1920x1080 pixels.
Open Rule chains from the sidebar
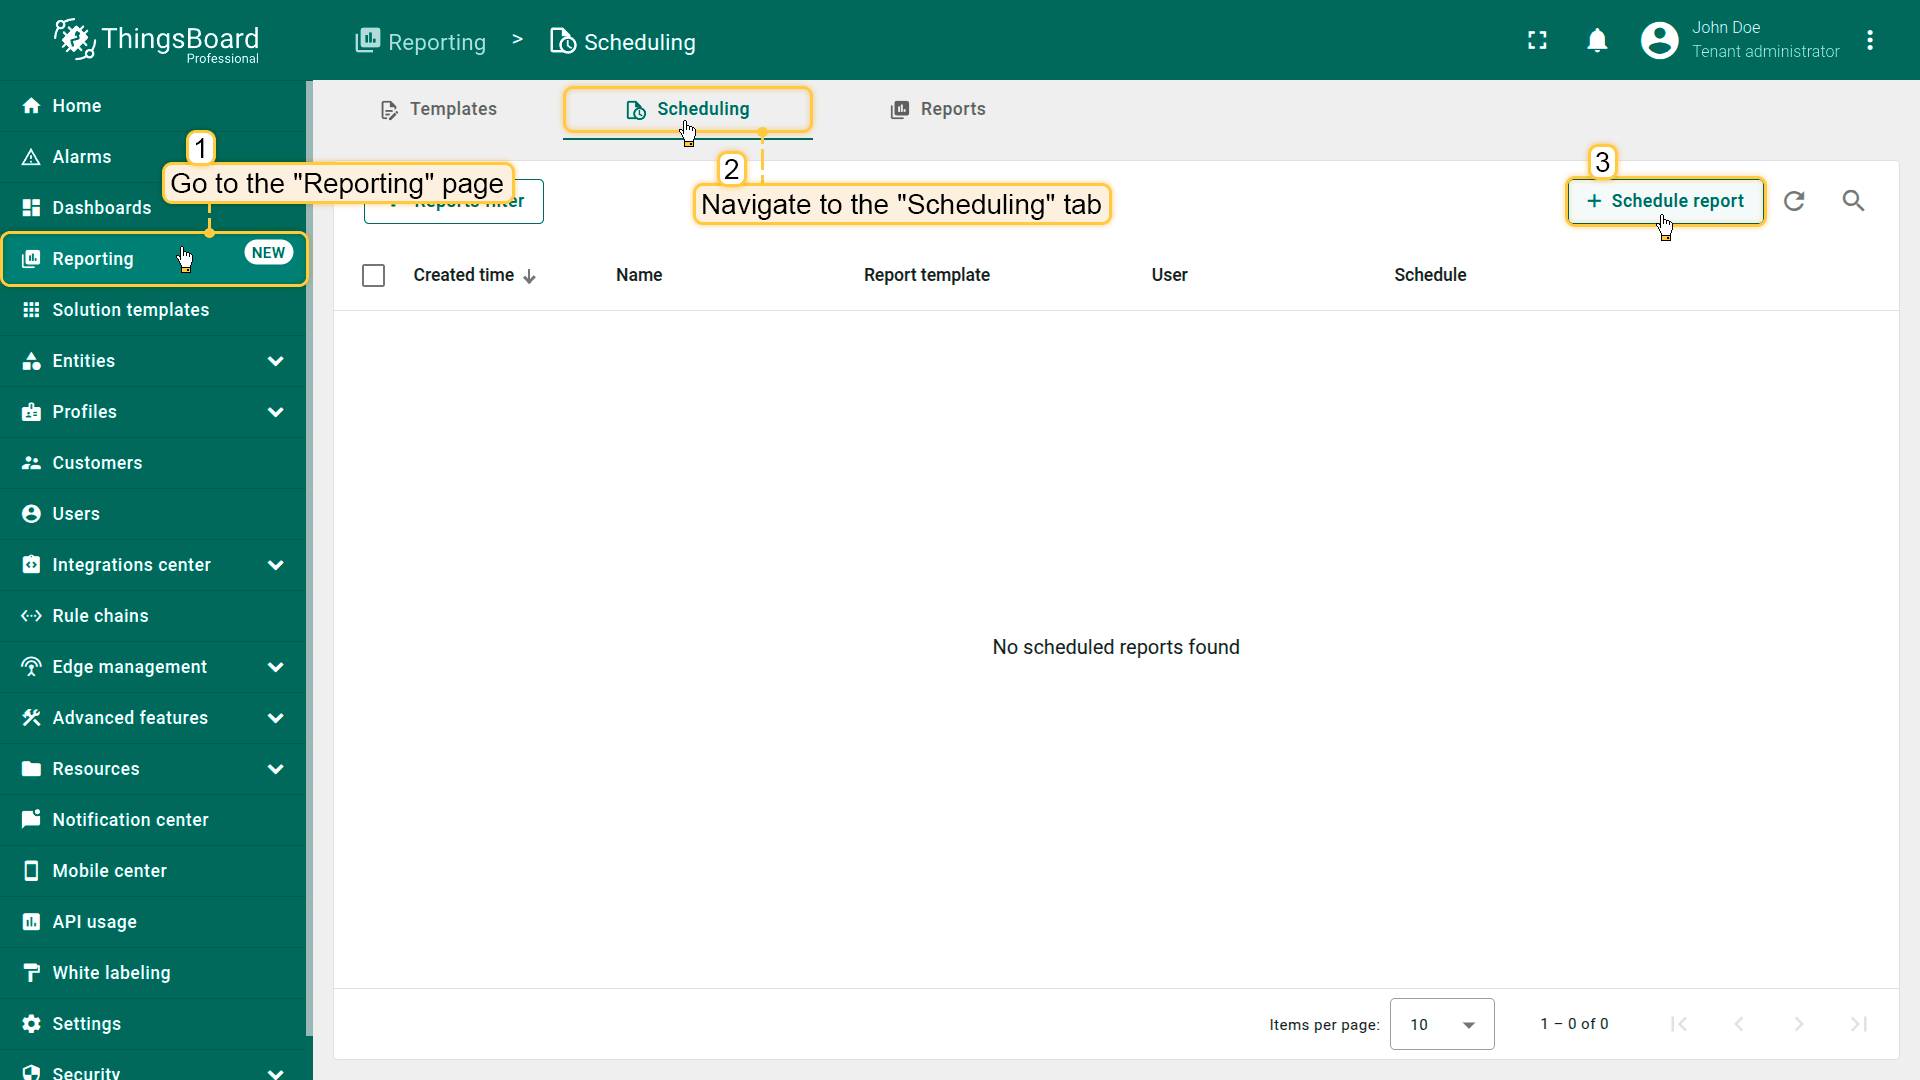[100, 616]
